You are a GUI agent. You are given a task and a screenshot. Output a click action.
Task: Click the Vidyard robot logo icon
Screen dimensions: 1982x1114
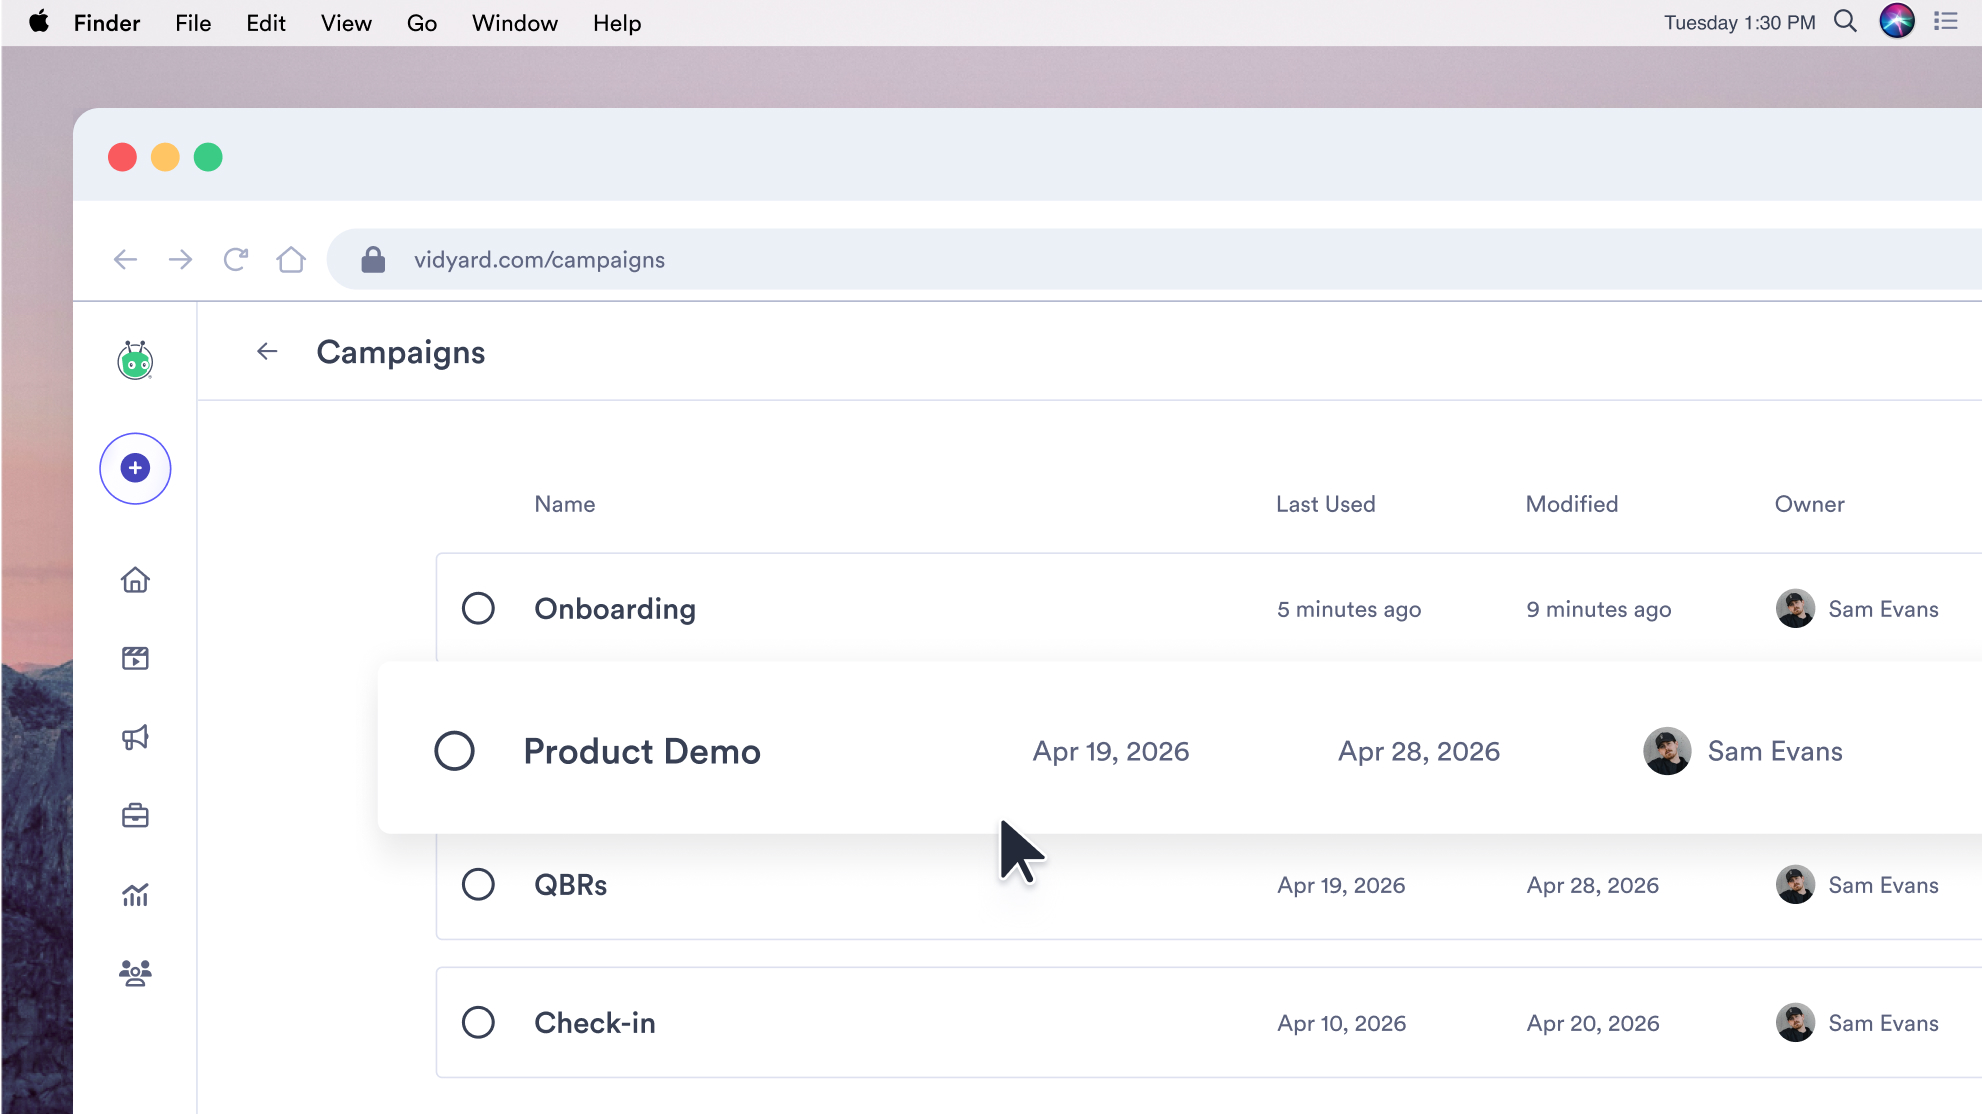click(x=135, y=360)
